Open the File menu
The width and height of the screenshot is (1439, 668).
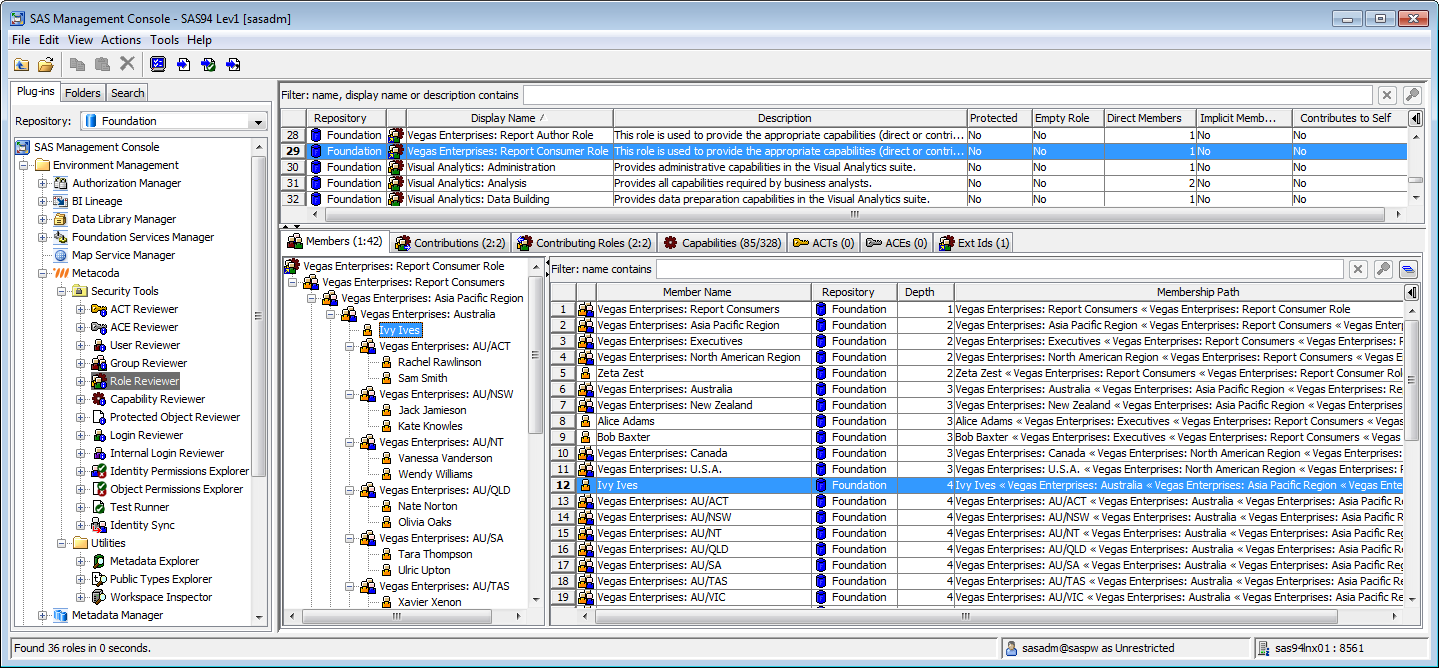[x=21, y=40]
